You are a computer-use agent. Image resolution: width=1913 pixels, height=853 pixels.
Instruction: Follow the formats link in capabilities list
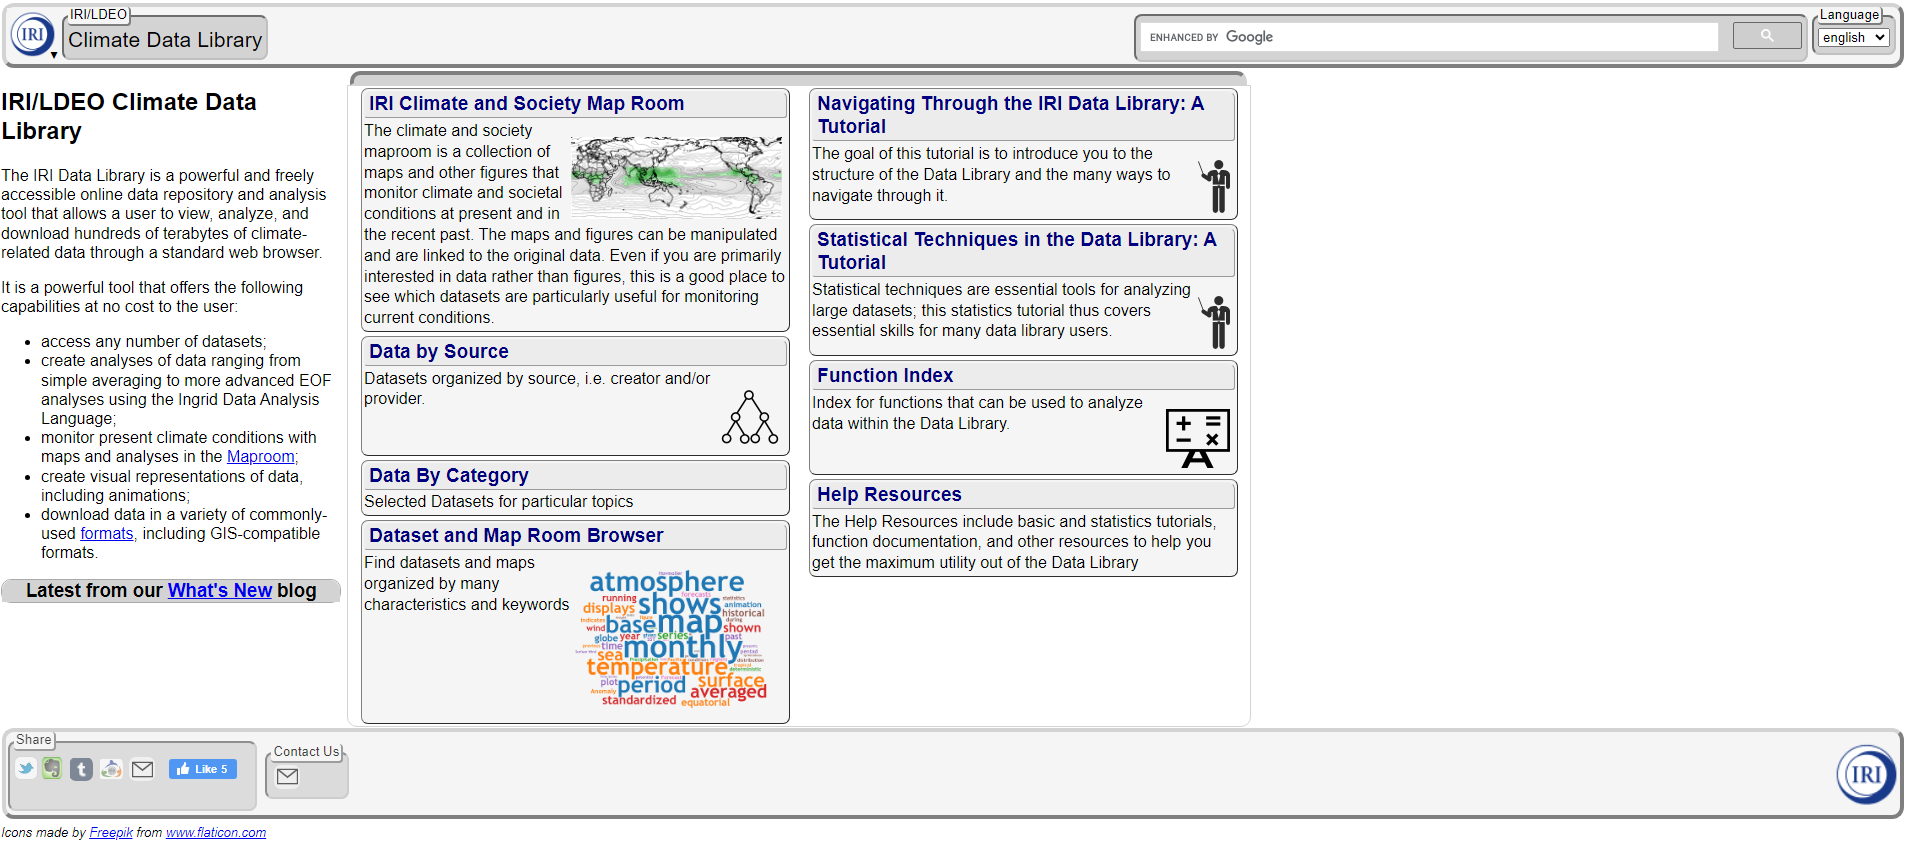click(107, 534)
